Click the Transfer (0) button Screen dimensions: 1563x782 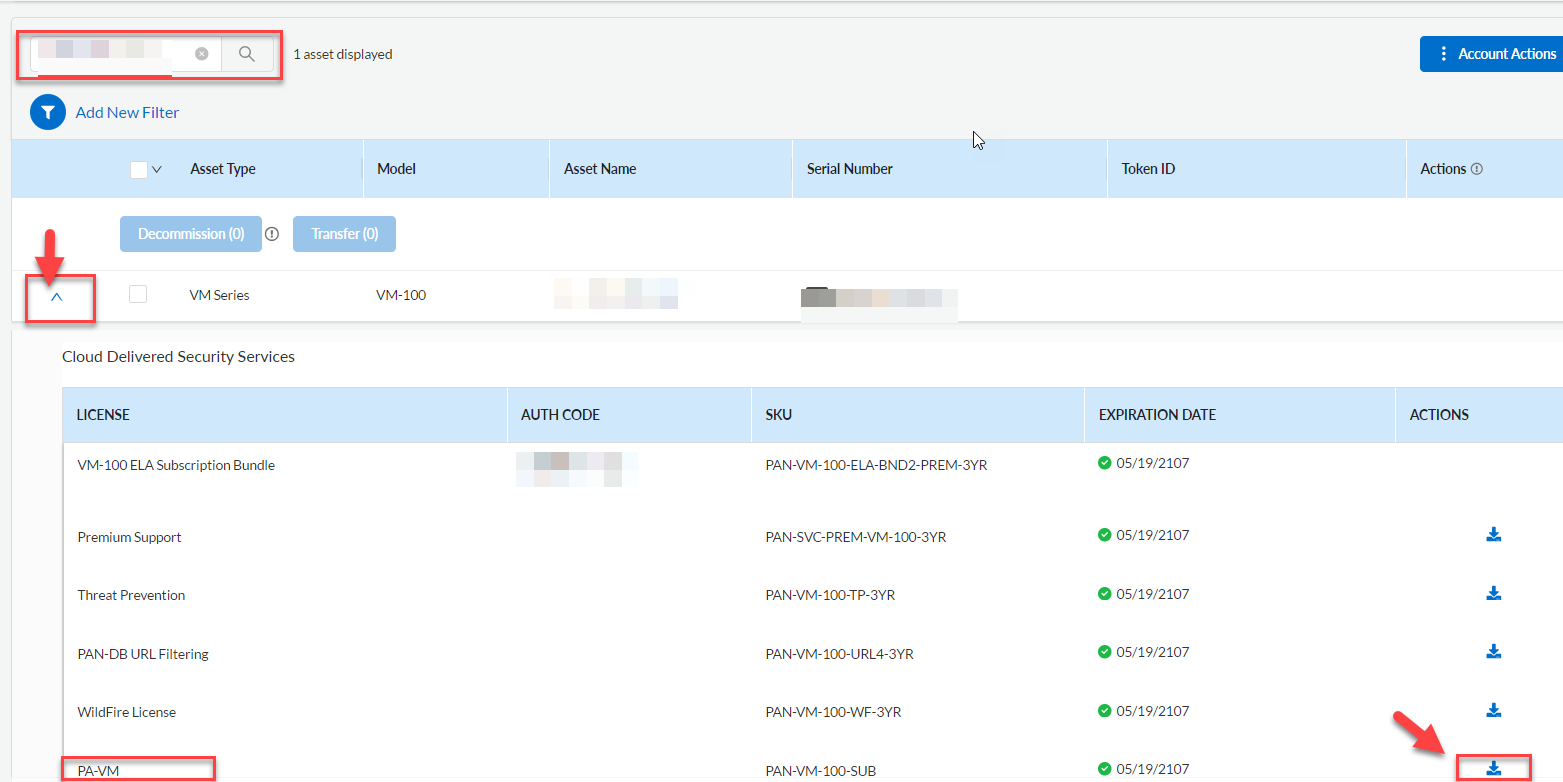click(x=344, y=234)
